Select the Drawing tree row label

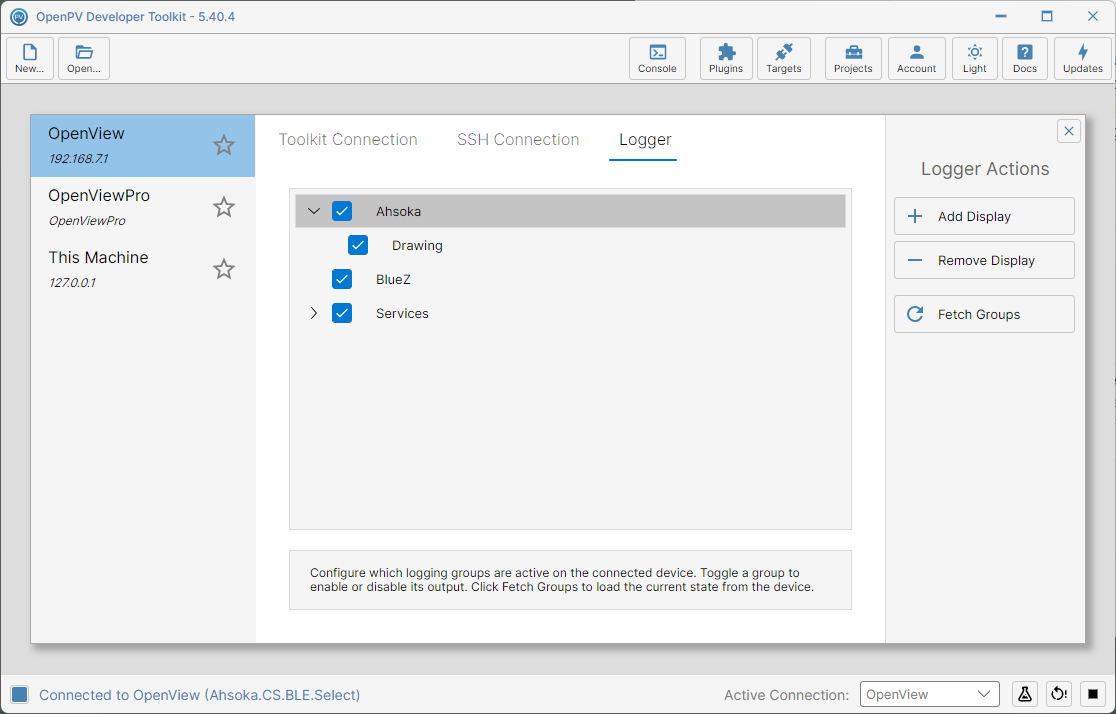point(417,246)
